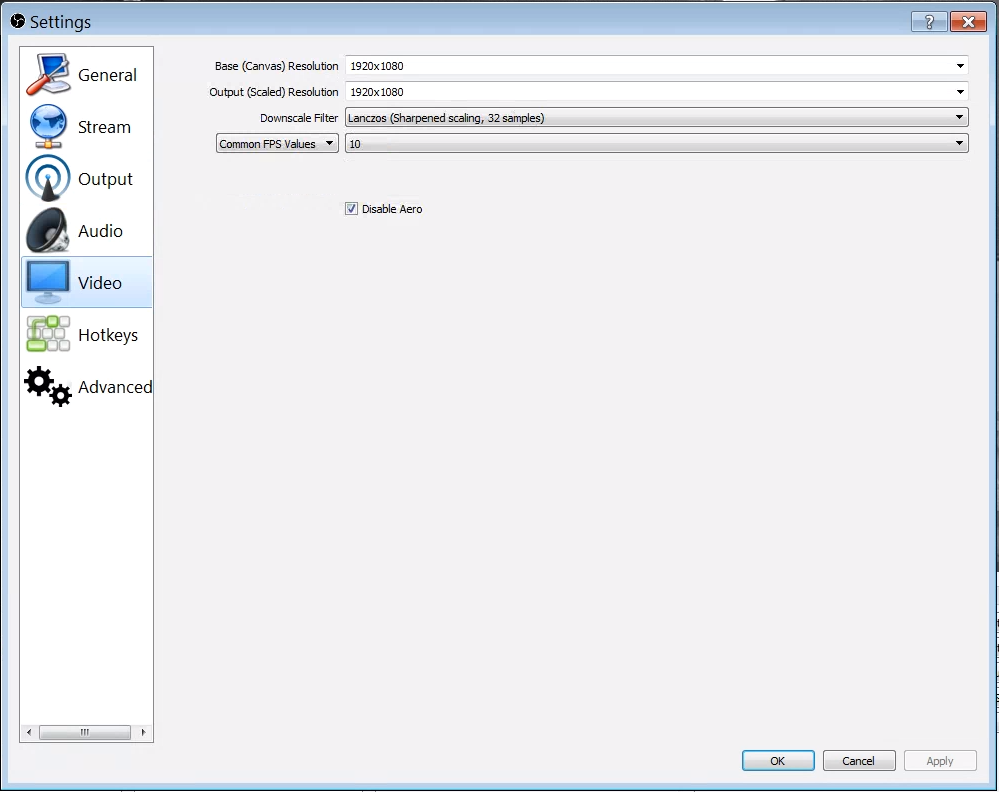Click the Help question mark button
The image size is (999, 792).
pyautogui.click(x=929, y=22)
